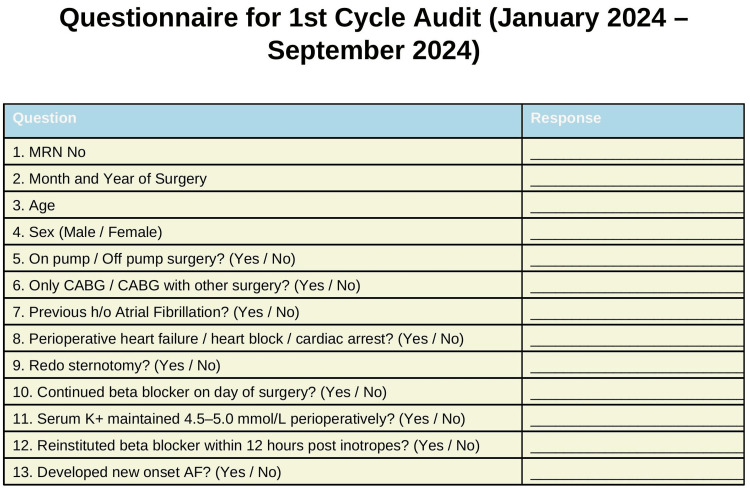Click the '3. Age' question cell
This screenshot has width=750, height=490.
coord(263,205)
